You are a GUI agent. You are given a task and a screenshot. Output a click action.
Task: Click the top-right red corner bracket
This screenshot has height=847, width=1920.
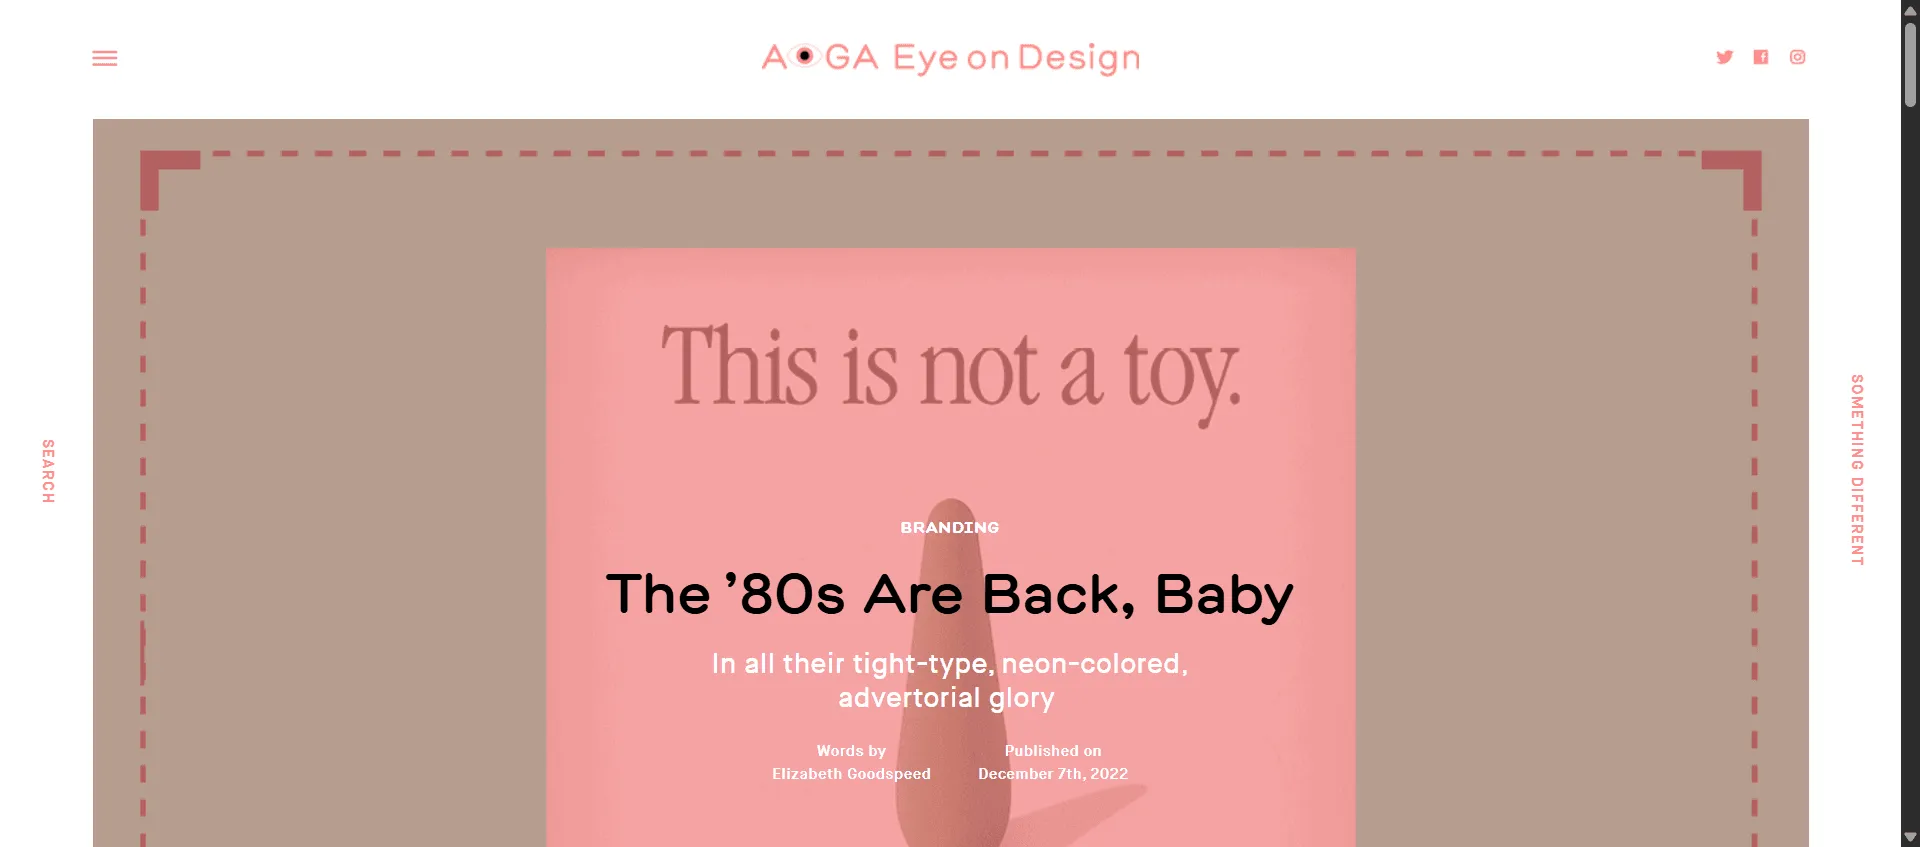point(1733,178)
